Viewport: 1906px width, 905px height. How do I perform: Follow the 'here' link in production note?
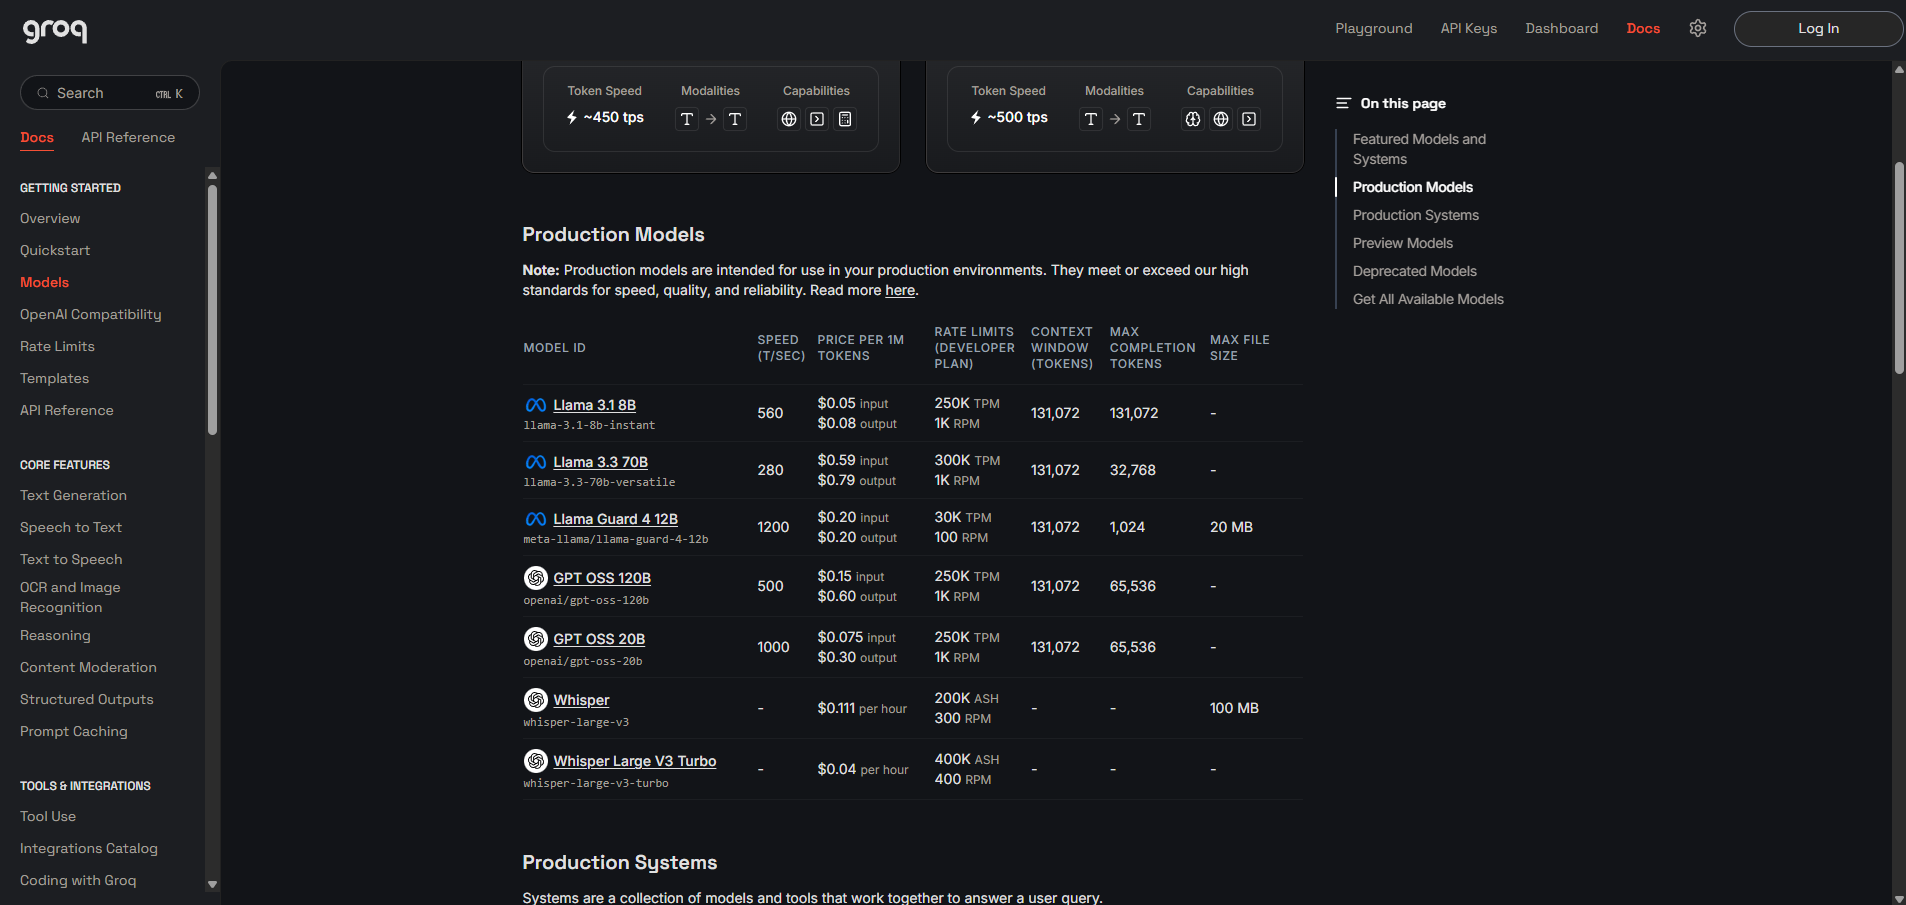[x=899, y=290]
